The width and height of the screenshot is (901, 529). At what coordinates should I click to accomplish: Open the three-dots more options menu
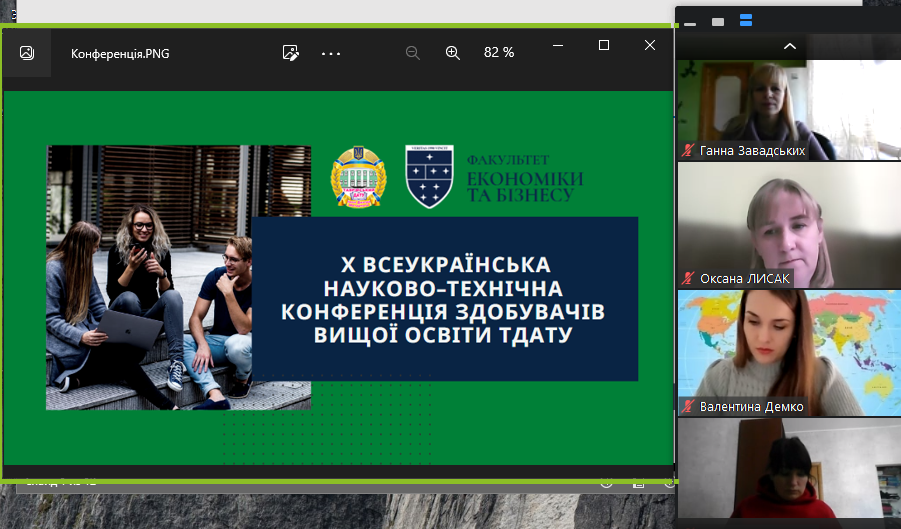click(331, 53)
